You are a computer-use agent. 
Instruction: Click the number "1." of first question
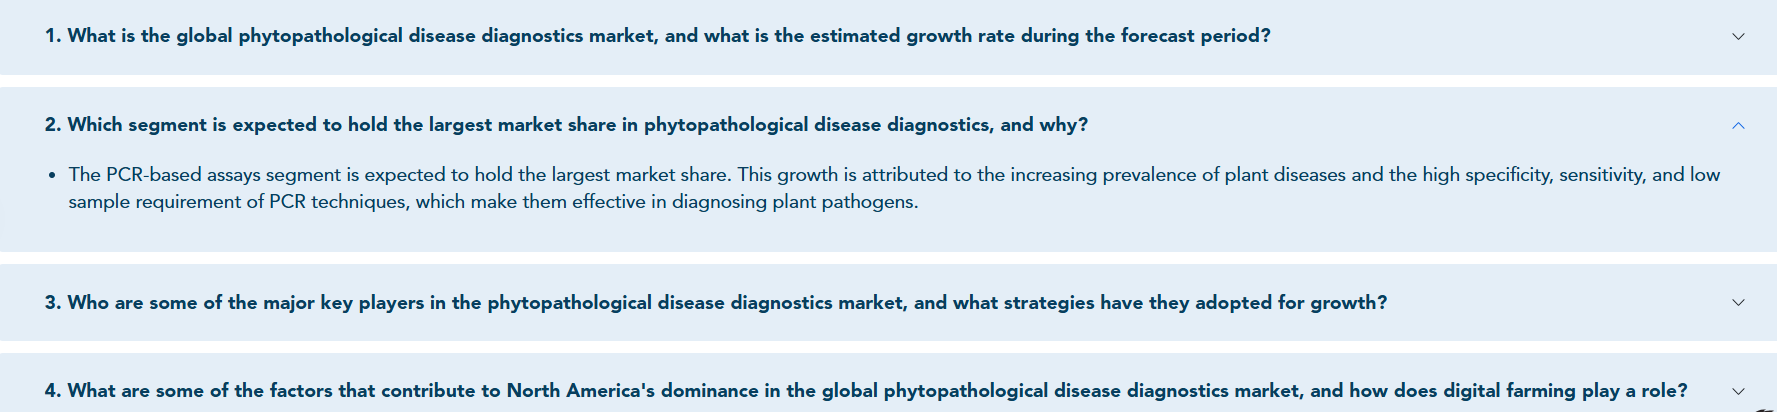[x=53, y=36]
